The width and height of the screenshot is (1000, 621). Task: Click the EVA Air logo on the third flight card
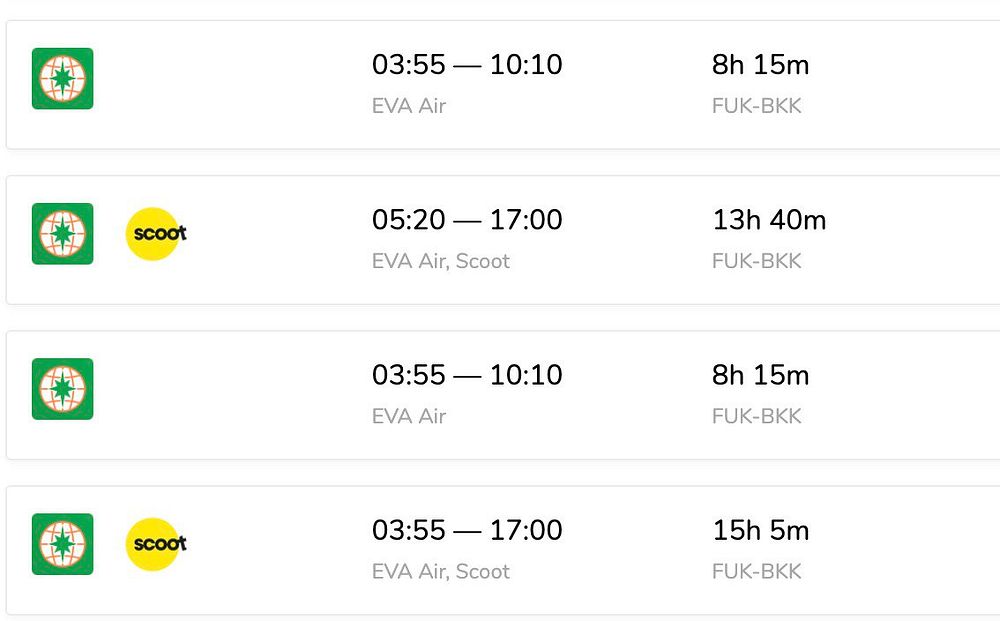pos(62,389)
